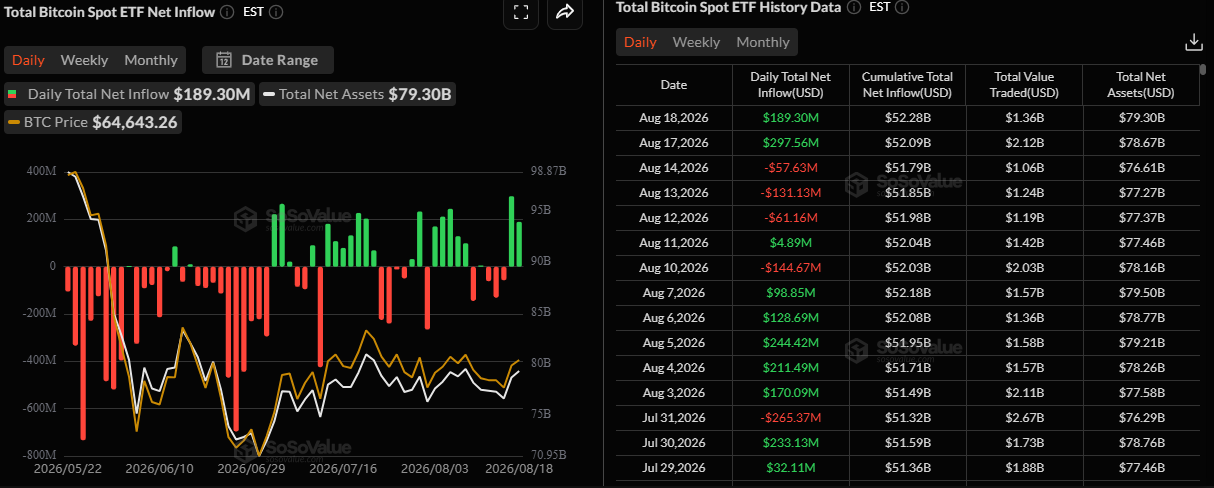
Task: Open info icon beside Net Inflow title
Action: coord(227,12)
